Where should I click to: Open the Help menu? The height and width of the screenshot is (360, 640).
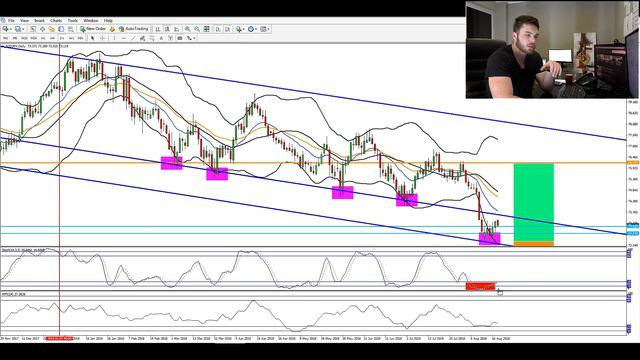tap(108, 20)
